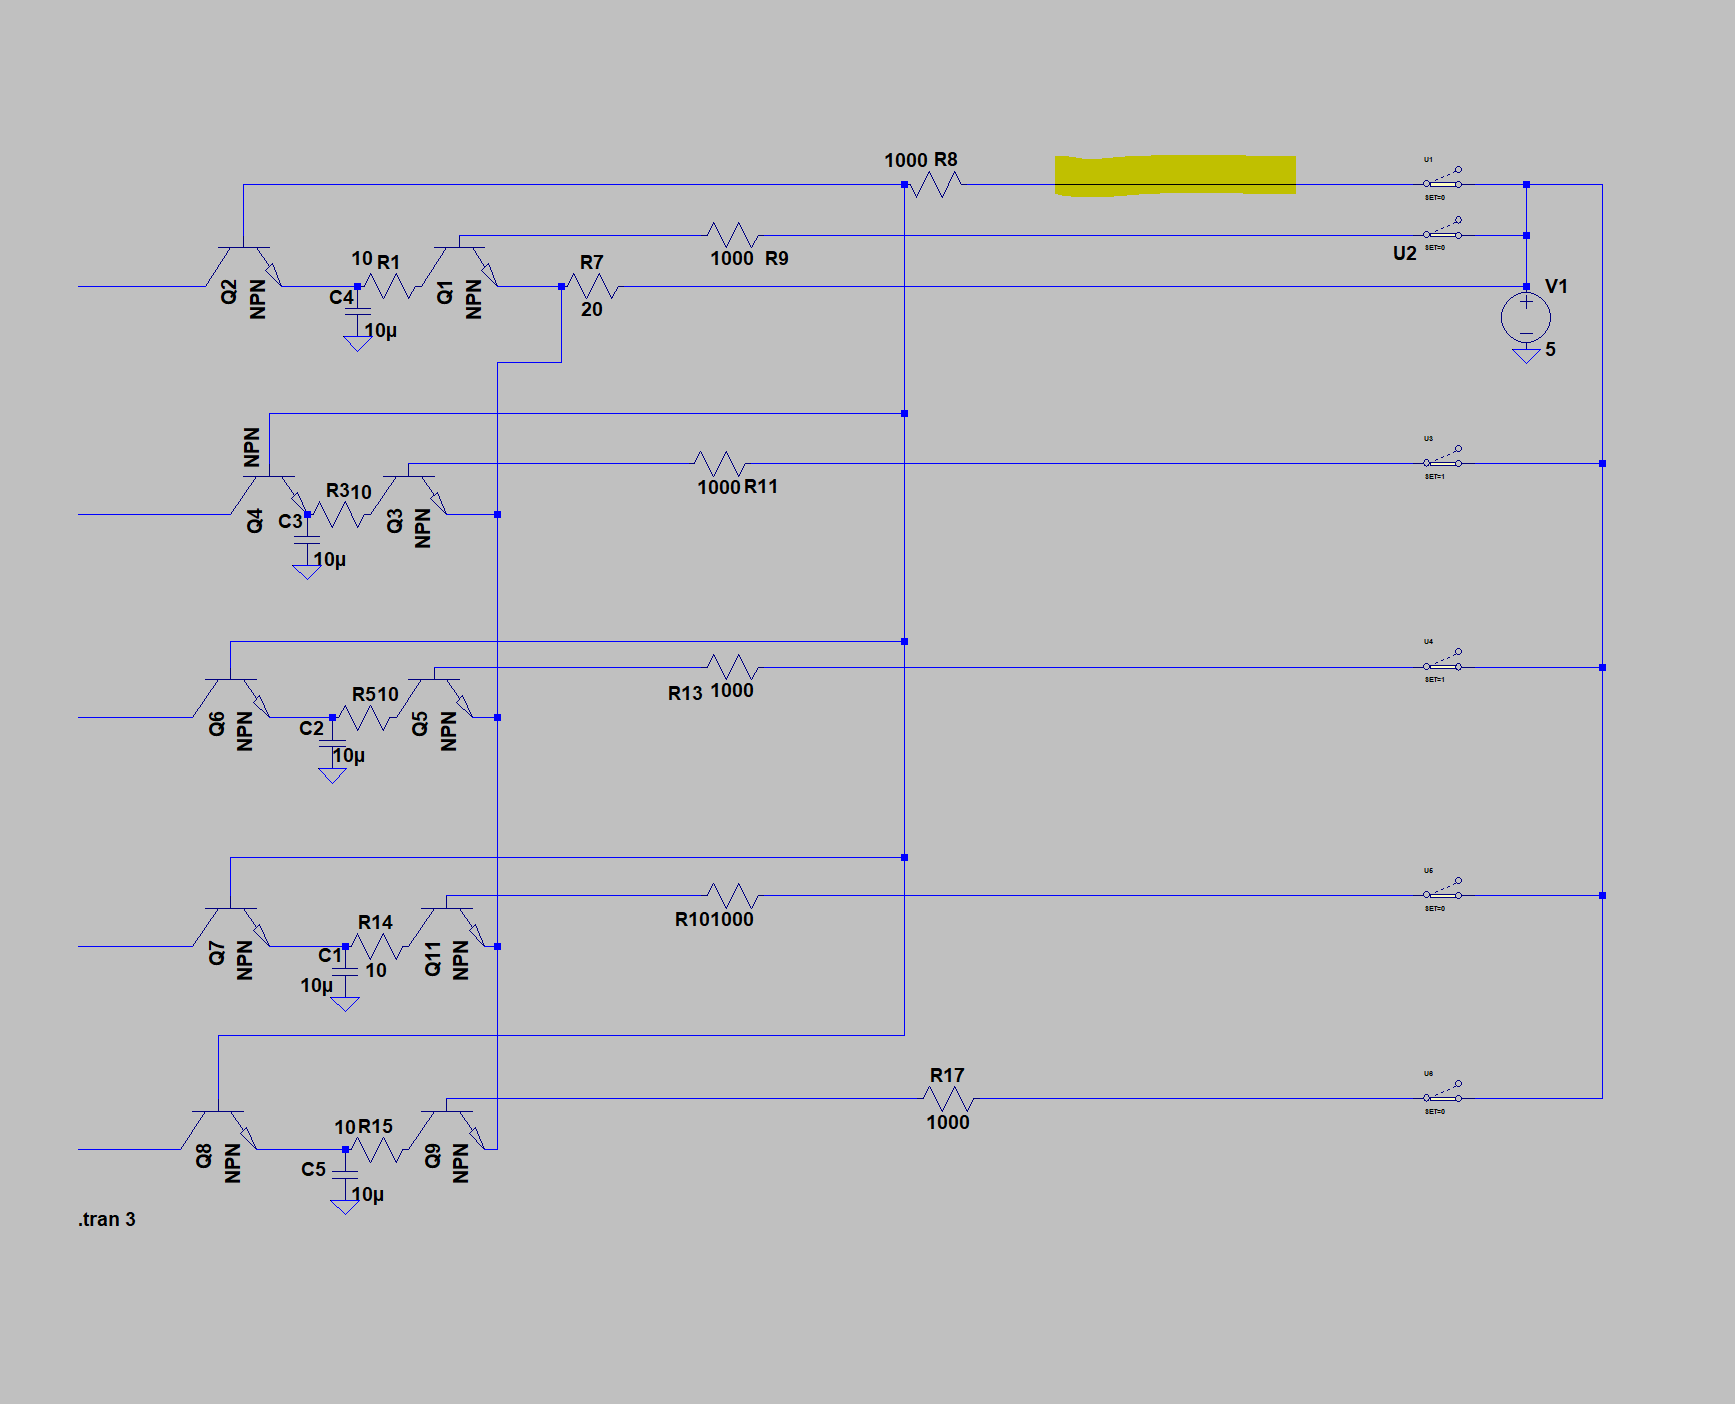Toggle the U3 switch on R11 line
Screen dimensions: 1735x1404
1442,458
